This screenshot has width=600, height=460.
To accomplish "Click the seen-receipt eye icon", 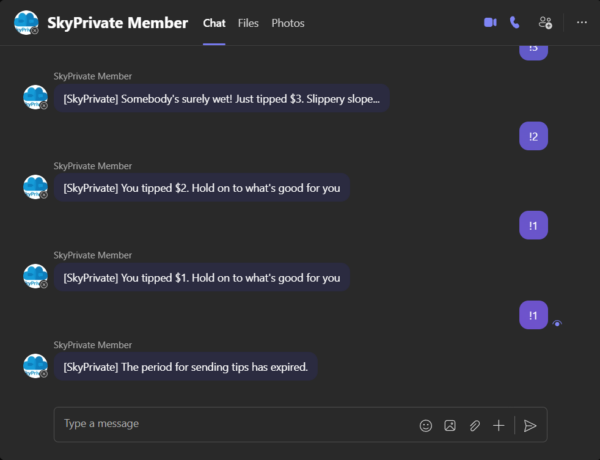I will click(557, 323).
